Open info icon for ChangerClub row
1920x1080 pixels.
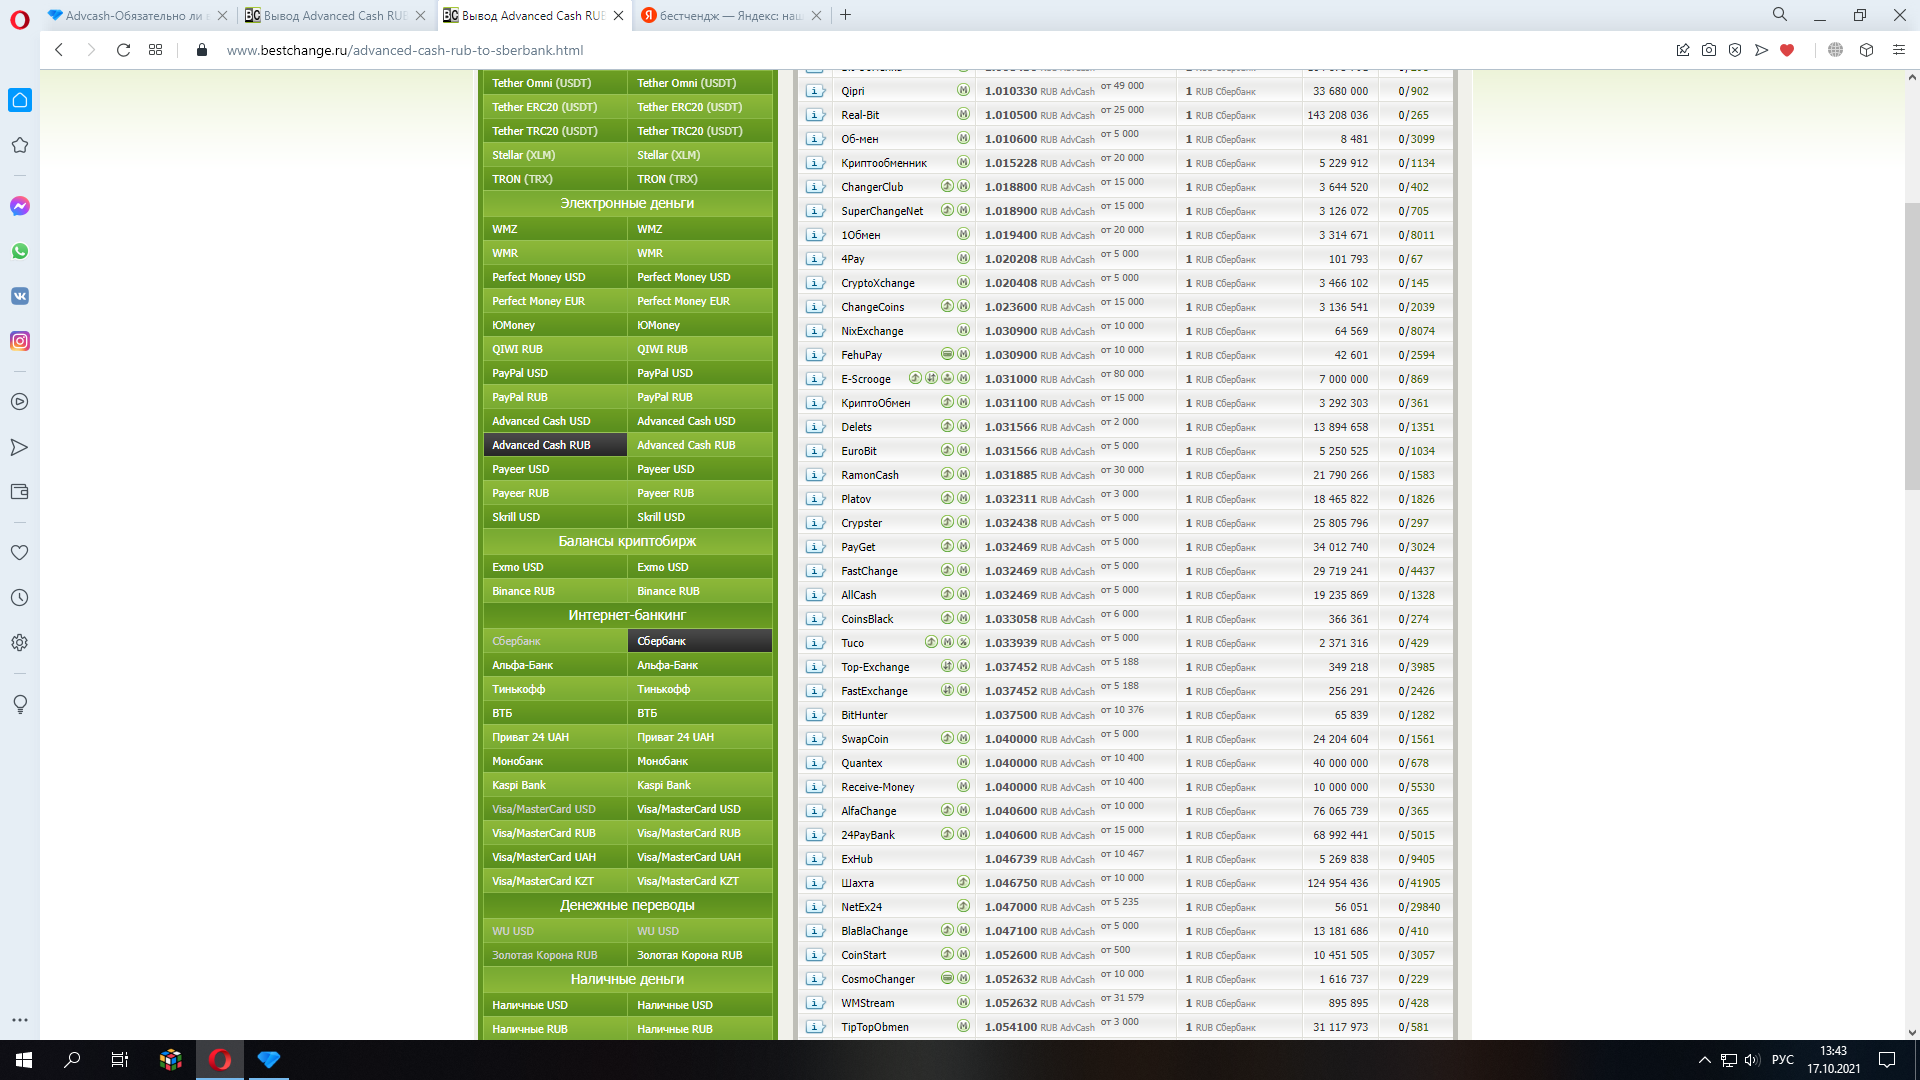[815, 187]
